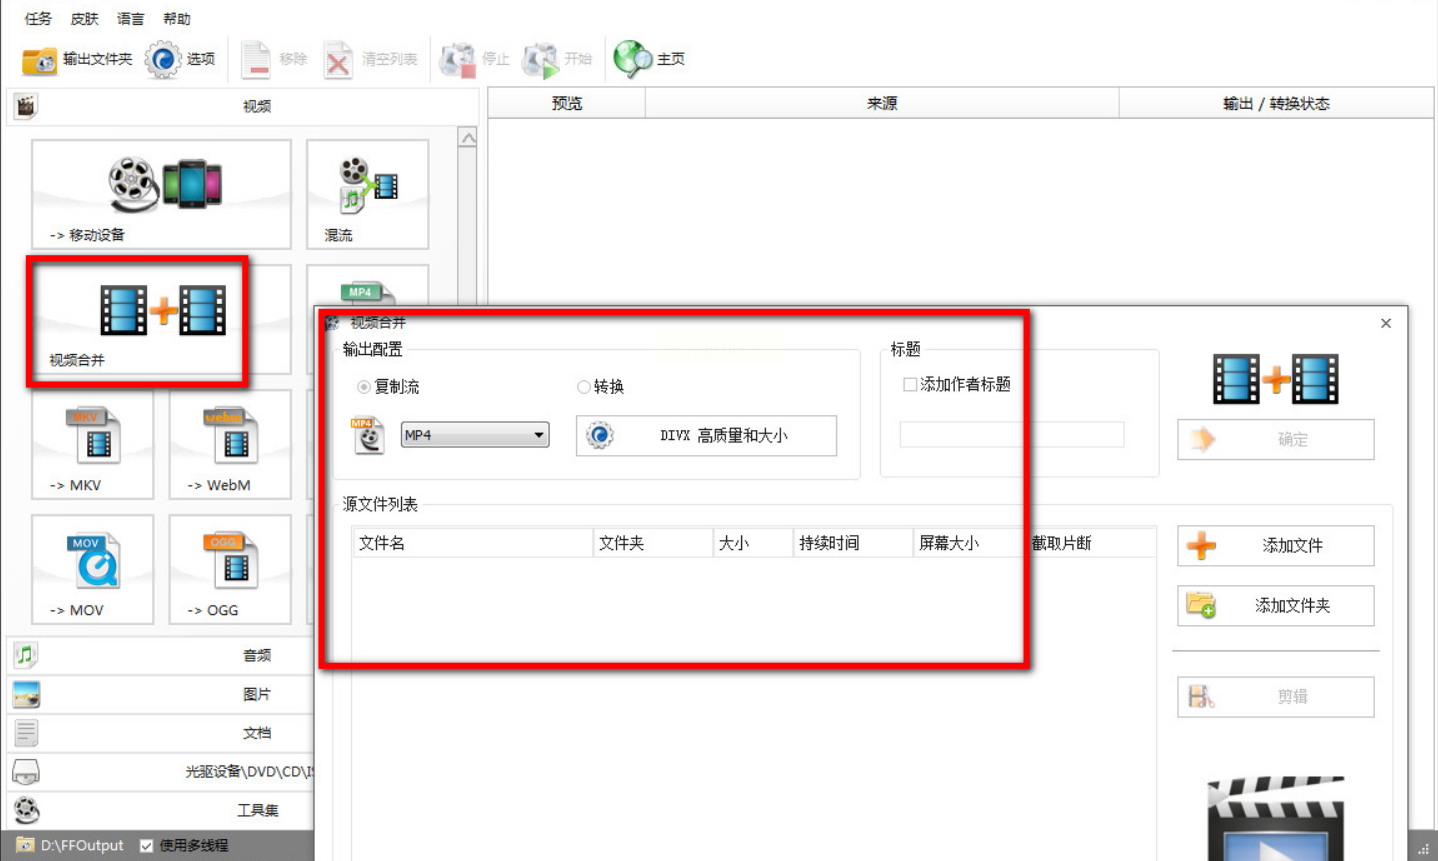The image size is (1438, 861).
Task: Sort by the 大小 column header
Action: point(753,543)
